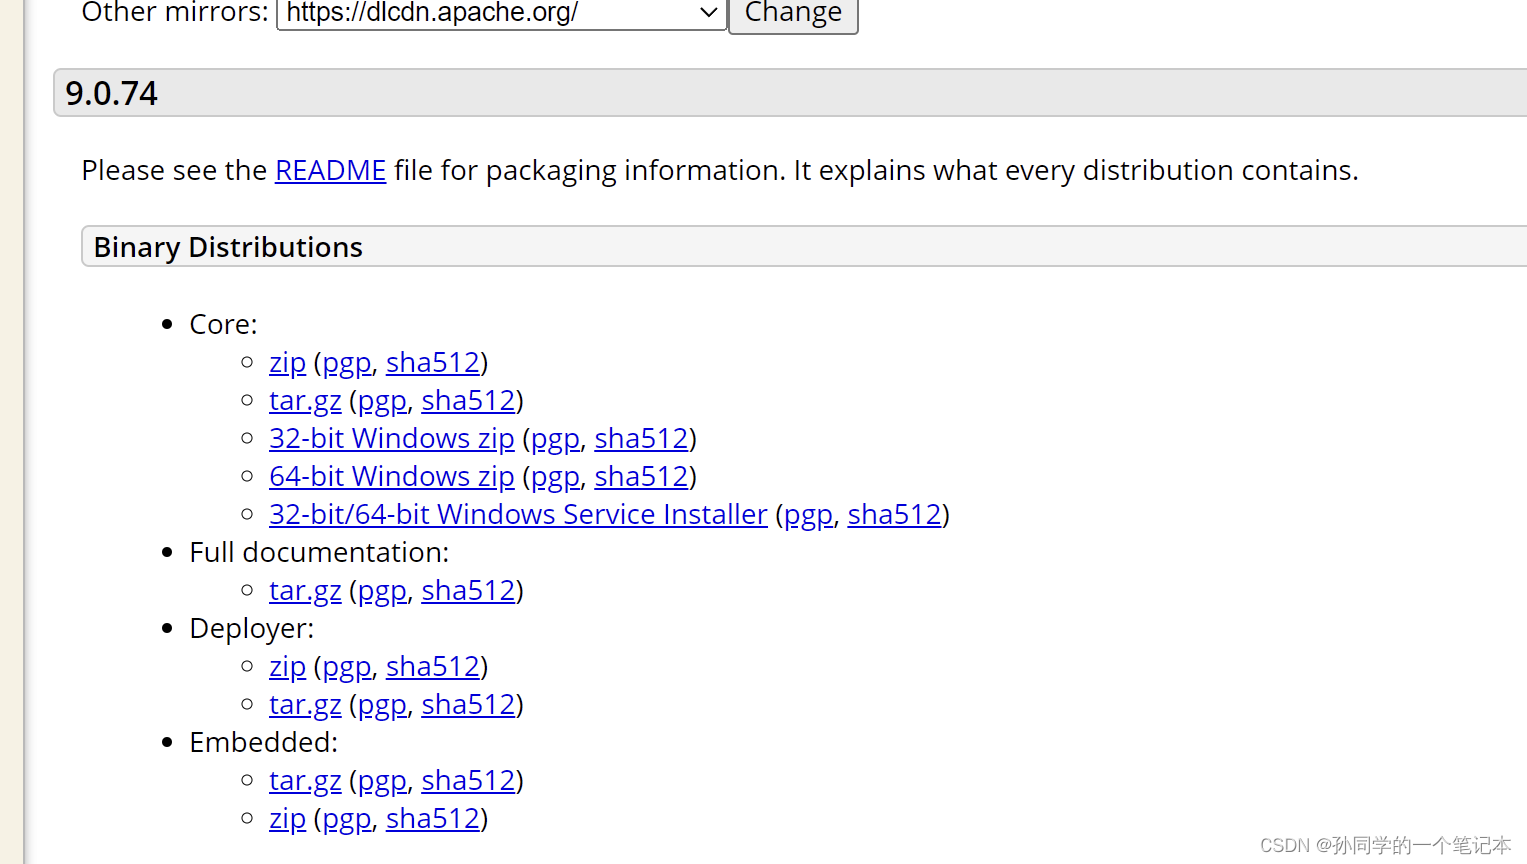Open pgp for Deployer tar.gz
Screen dimensions: 1527x864
(382, 705)
